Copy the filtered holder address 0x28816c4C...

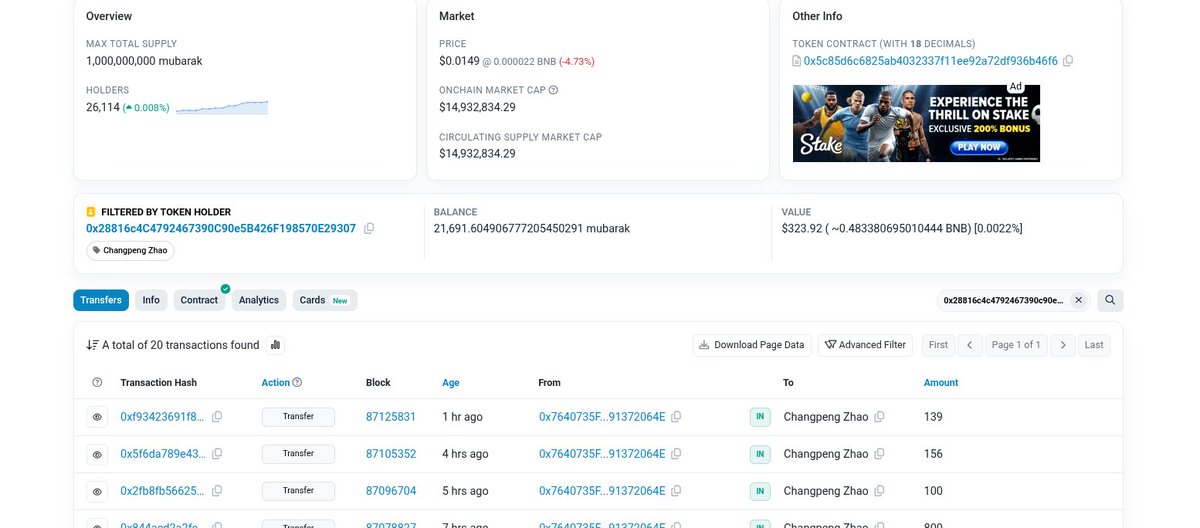click(x=369, y=229)
